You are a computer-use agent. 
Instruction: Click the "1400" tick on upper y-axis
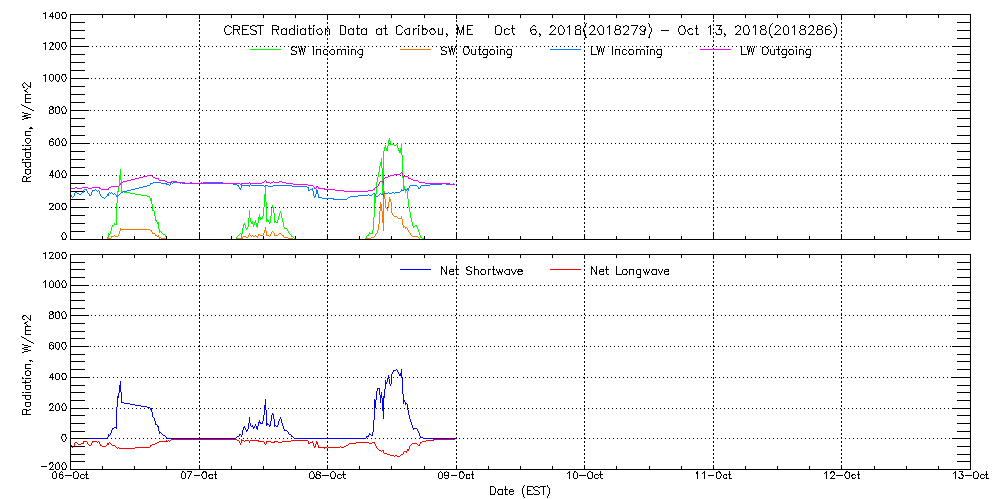[53, 18]
